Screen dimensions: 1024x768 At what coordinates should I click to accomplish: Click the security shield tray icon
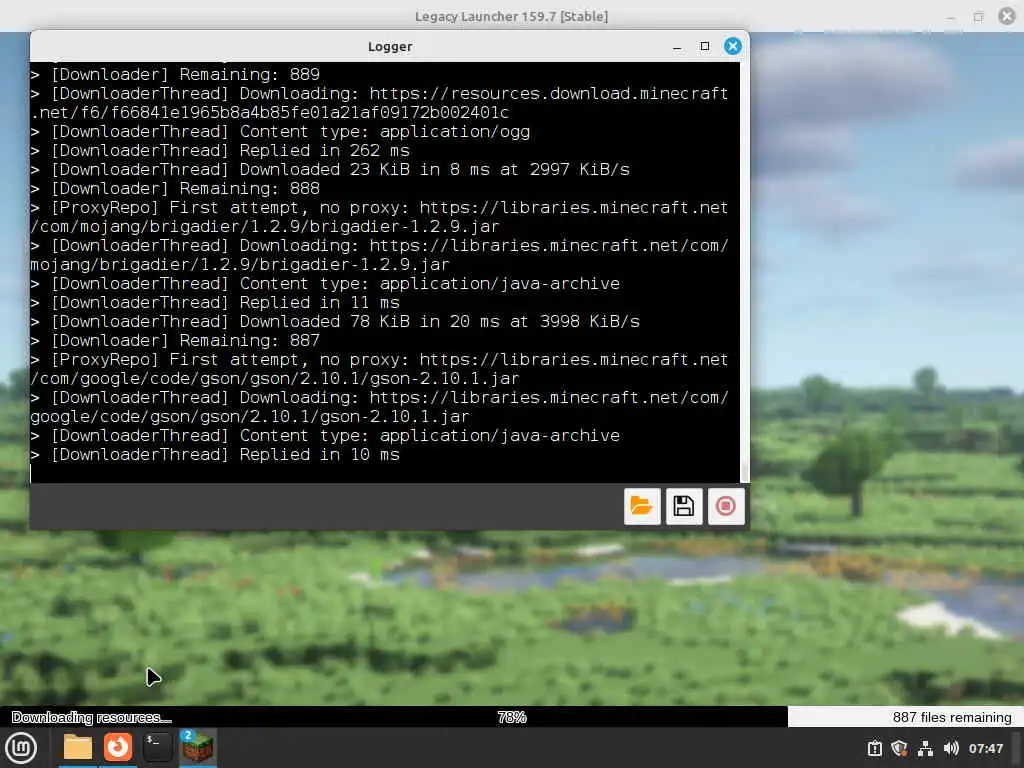[x=899, y=748]
